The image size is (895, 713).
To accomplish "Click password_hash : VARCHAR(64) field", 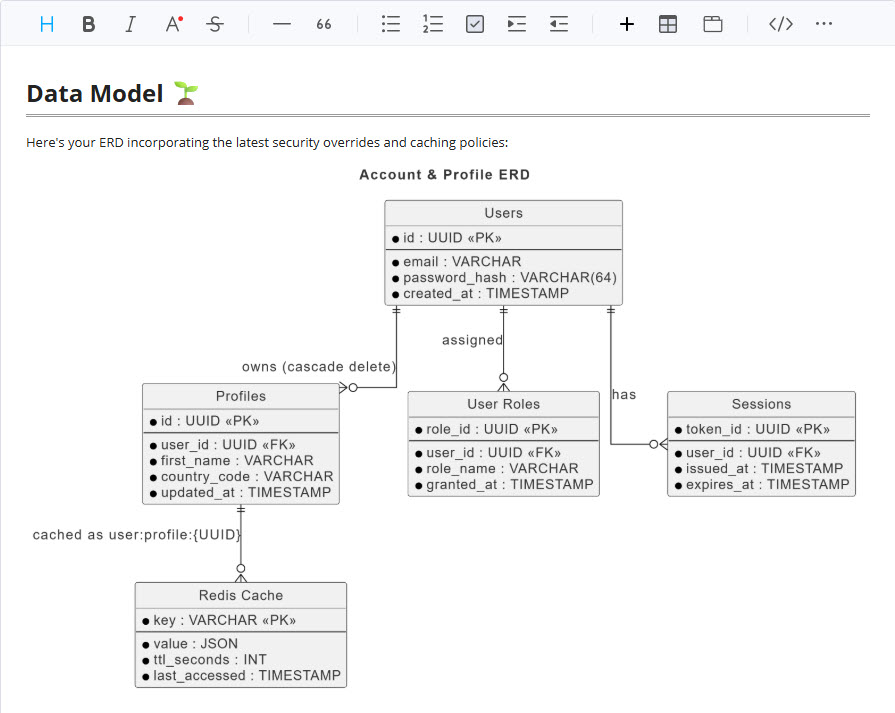I will (x=505, y=277).
